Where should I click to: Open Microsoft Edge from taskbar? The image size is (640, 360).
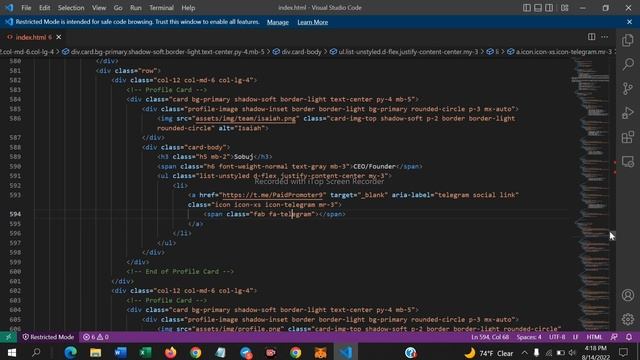pyautogui.click(x=71, y=353)
